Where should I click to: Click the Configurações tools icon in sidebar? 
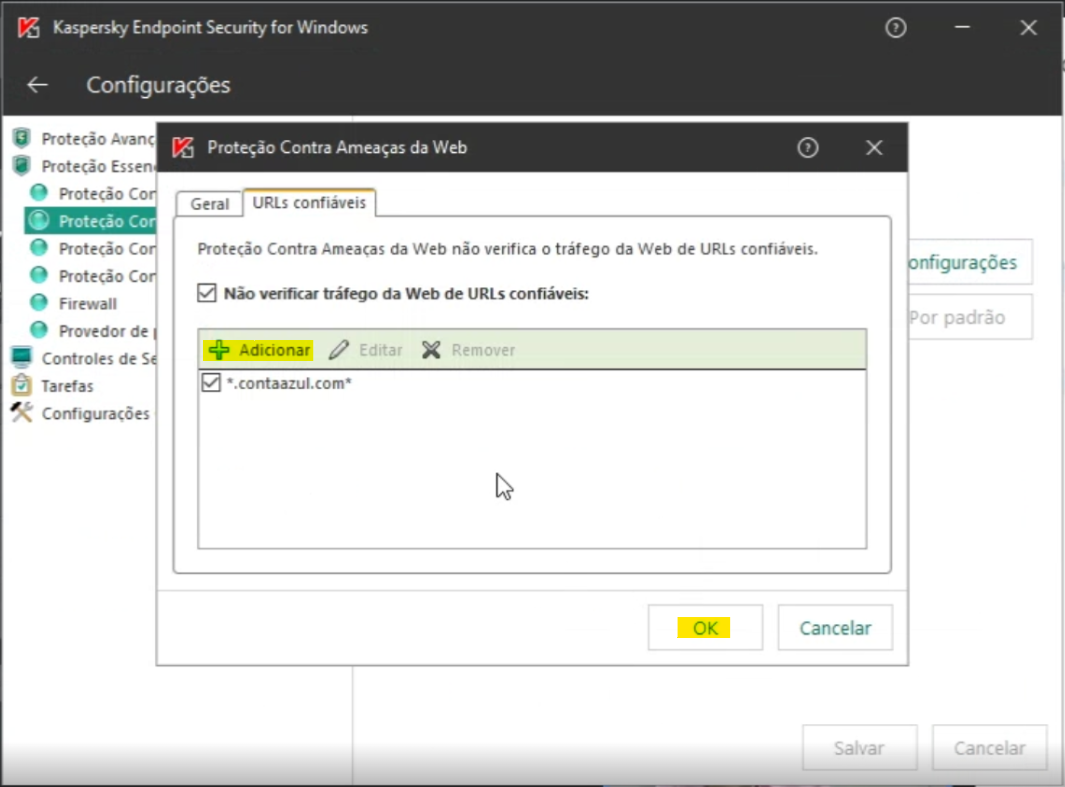tap(22, 412)
